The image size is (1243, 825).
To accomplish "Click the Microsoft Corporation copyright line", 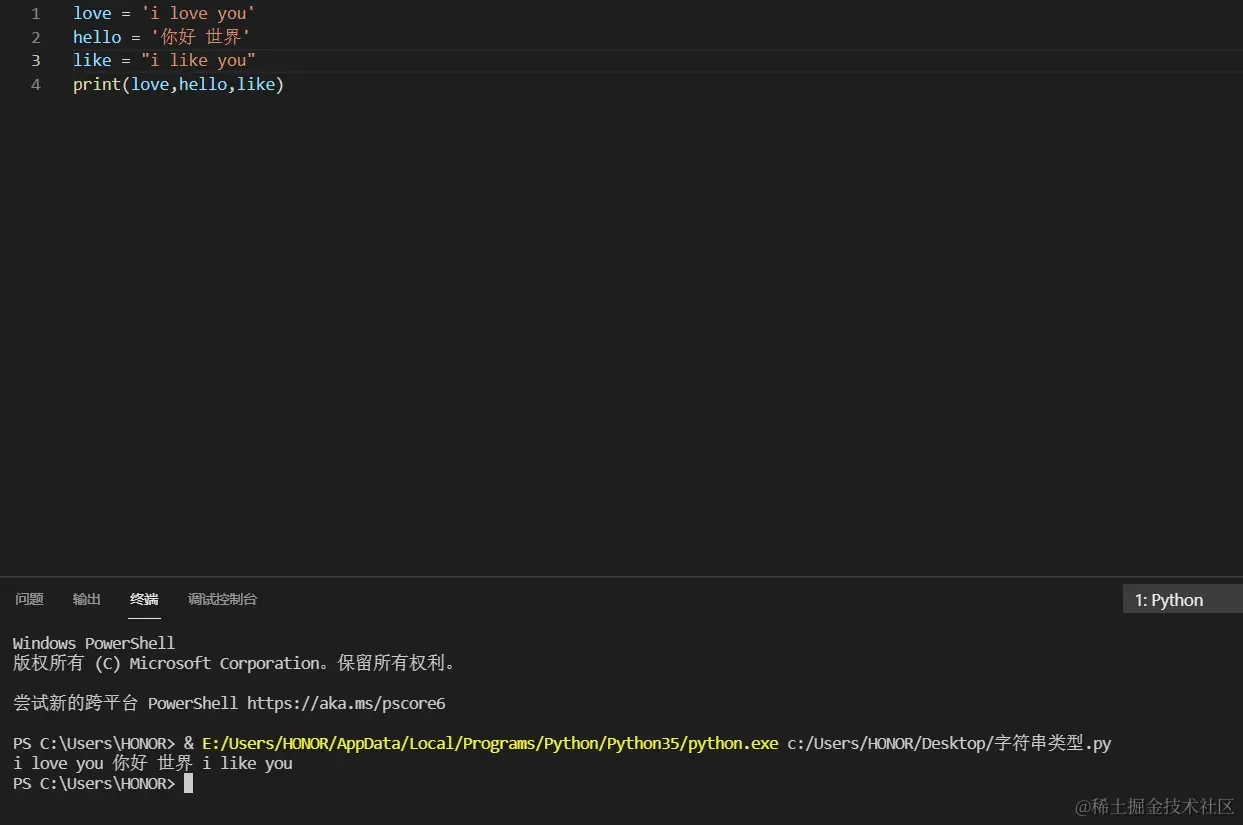I will point(235,663).
